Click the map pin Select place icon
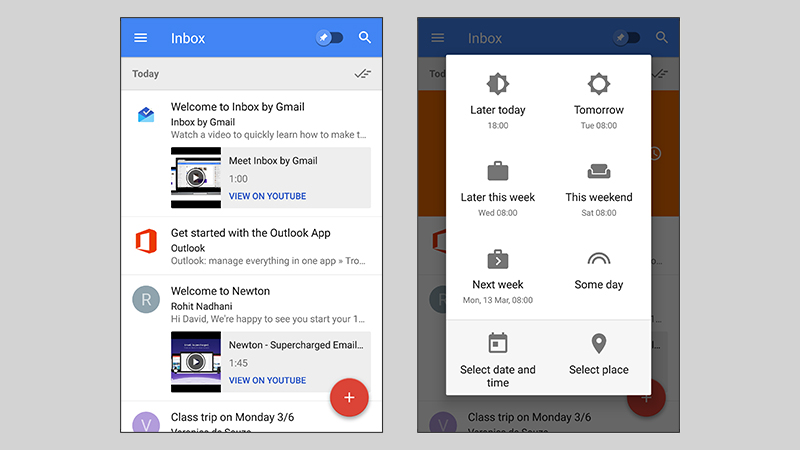Screen dimensions: 800x450 [598, 343]
